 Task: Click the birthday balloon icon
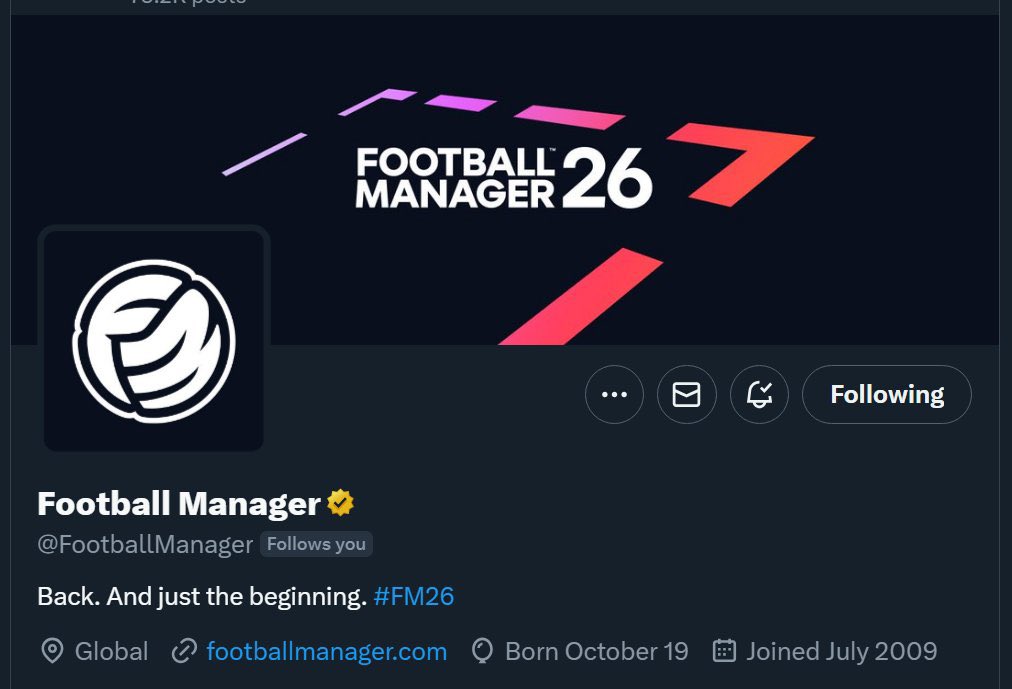tap(482, 651)
